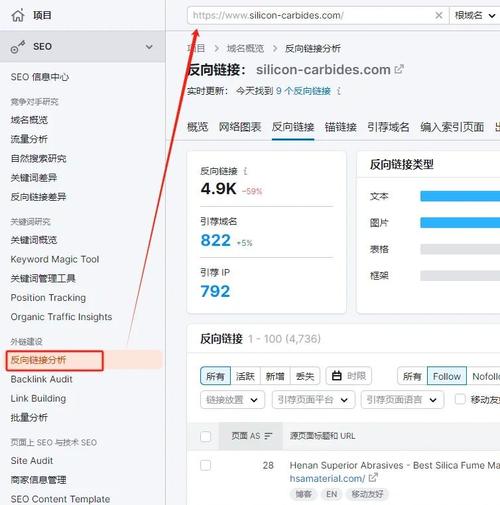The image size is (500, 505).
Task: Click the 822 引荐域名 value
Action: (215, 240)
